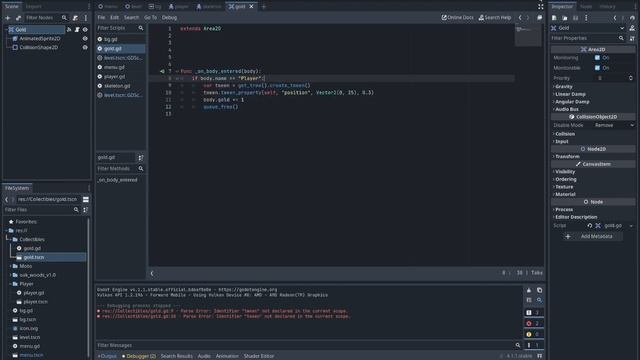Switch to the skeleton scene tab
Image resolution: width=640 pixels, height=360 pixels.
coord(209,7)
